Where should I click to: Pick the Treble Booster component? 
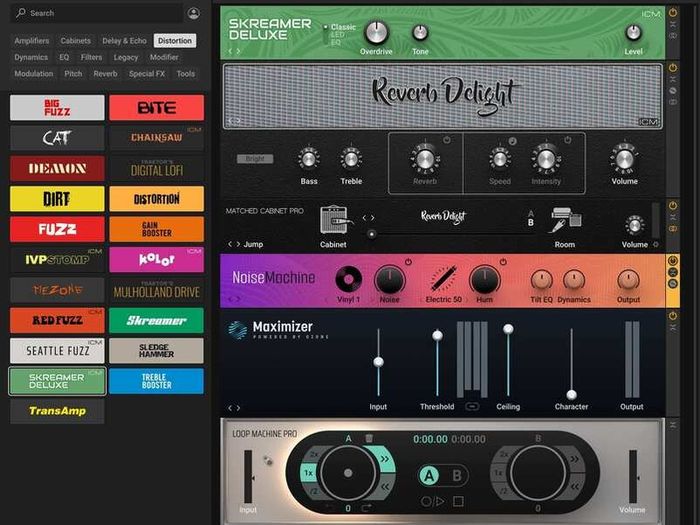[156, 381]
